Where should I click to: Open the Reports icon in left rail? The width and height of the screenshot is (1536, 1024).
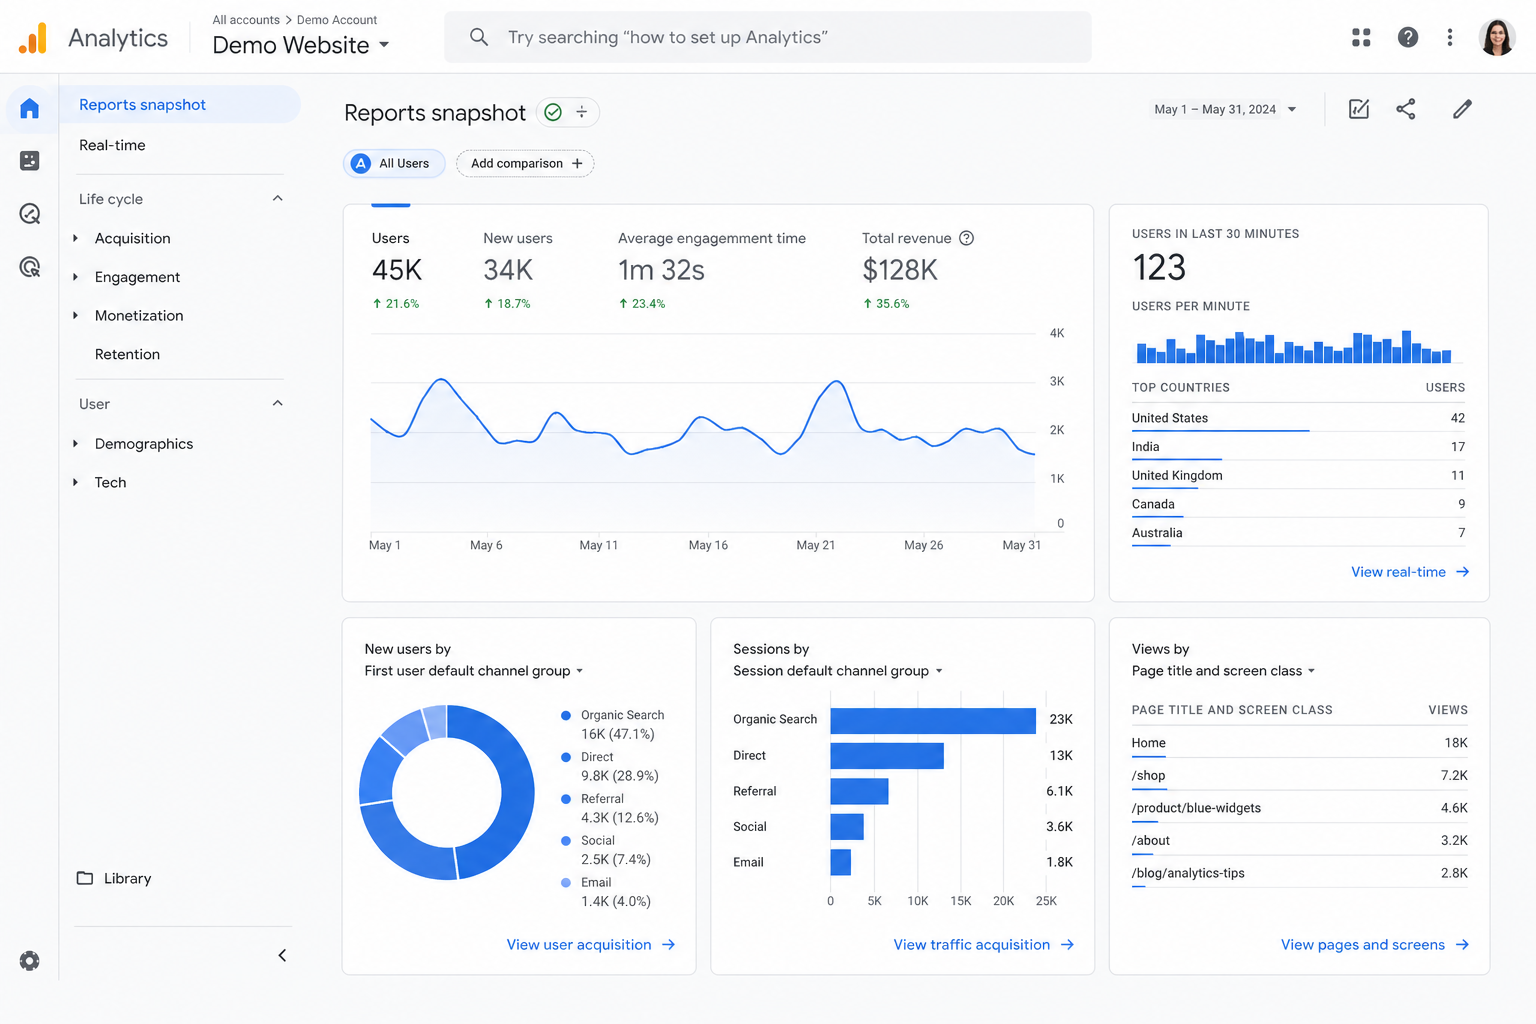click(x=30, y=160)
